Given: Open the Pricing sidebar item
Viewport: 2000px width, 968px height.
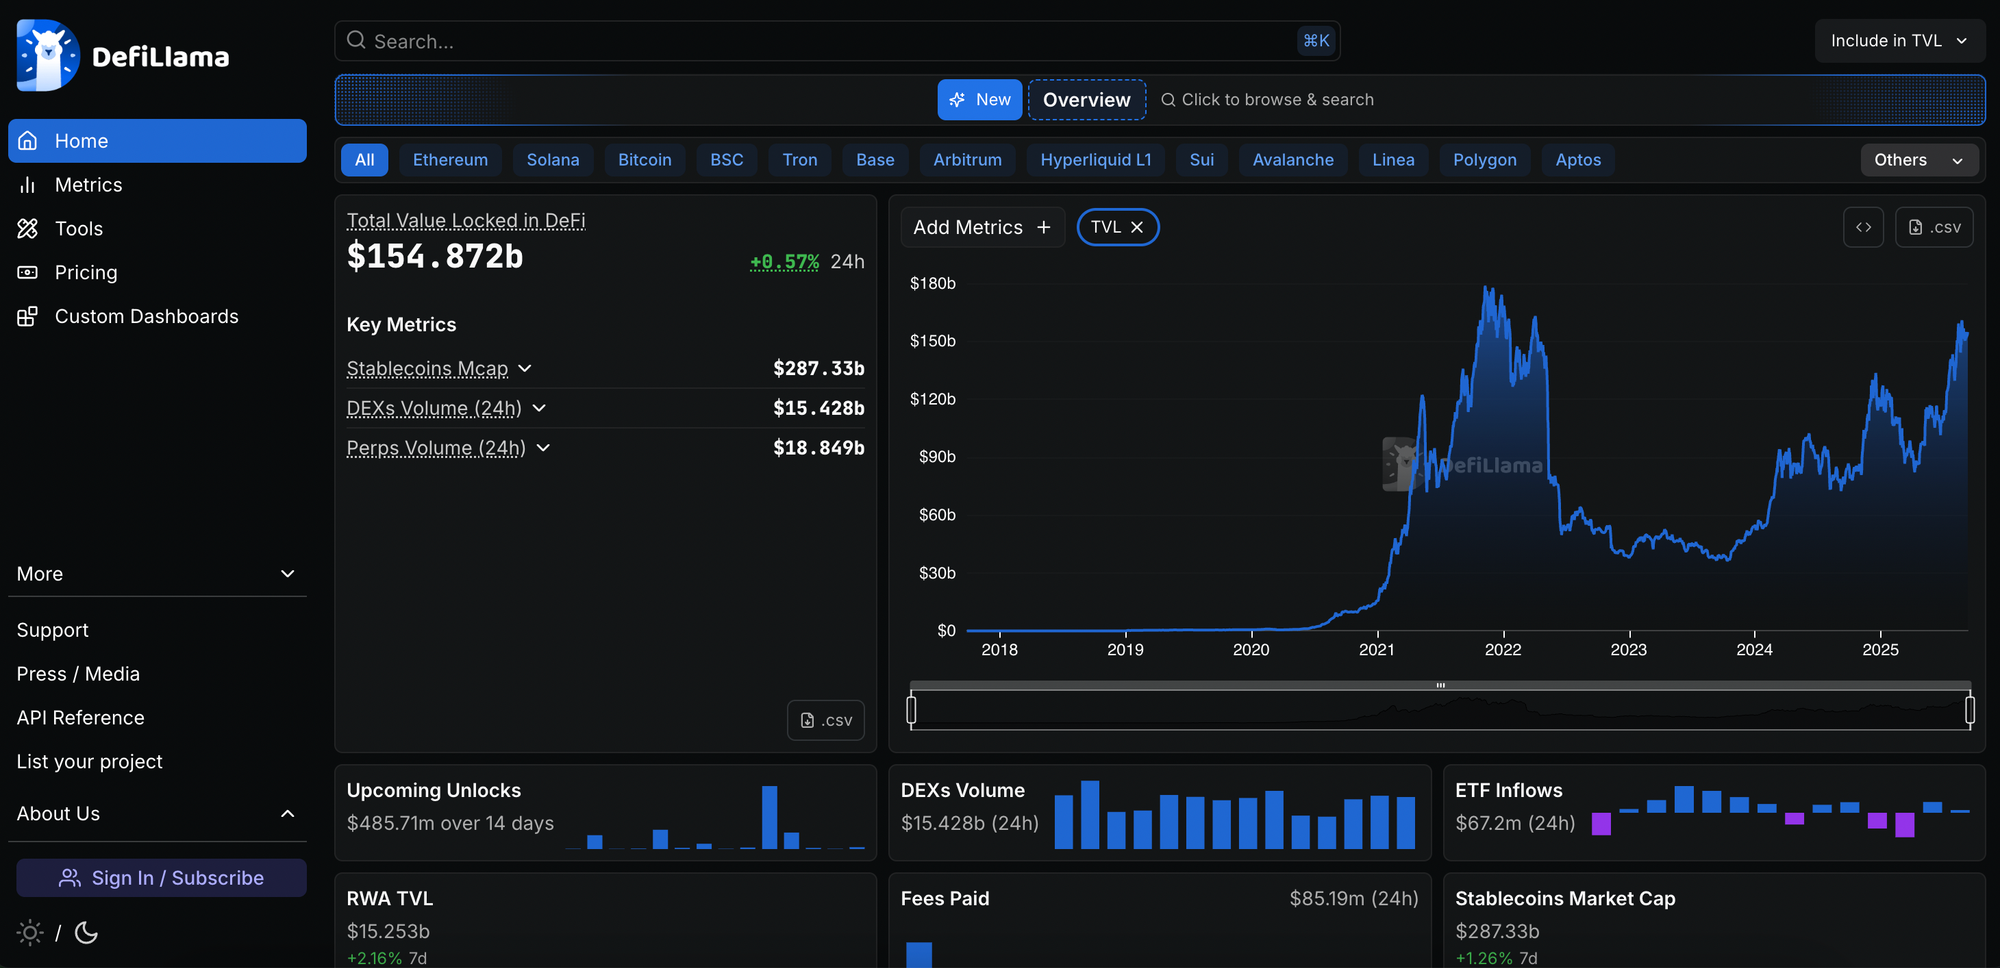Looking at the screenshot, I should [157, 272].
